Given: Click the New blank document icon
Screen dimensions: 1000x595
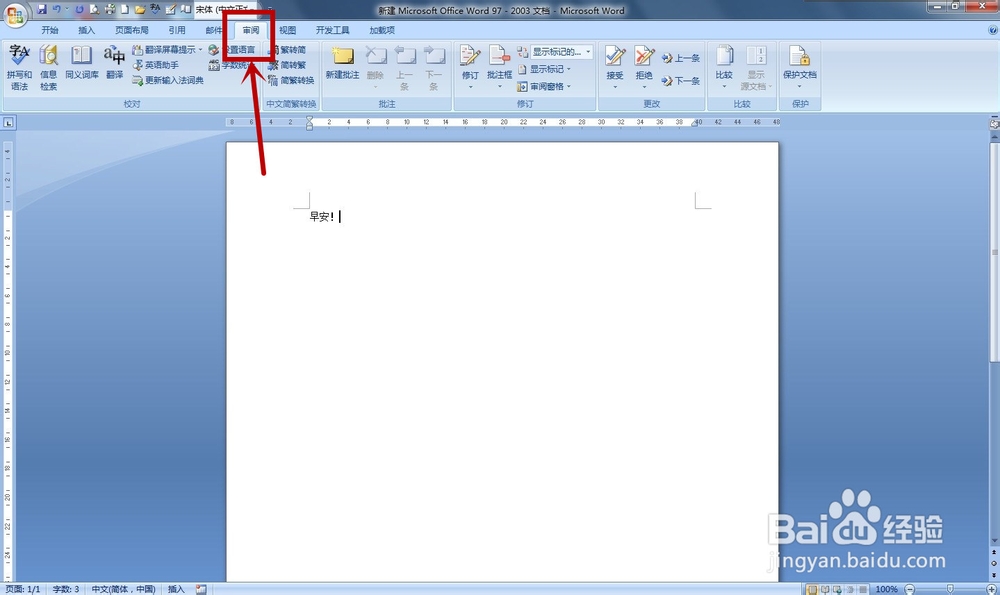Looking at the screenshot, I should pyautogui.click(x=125, y=9).
